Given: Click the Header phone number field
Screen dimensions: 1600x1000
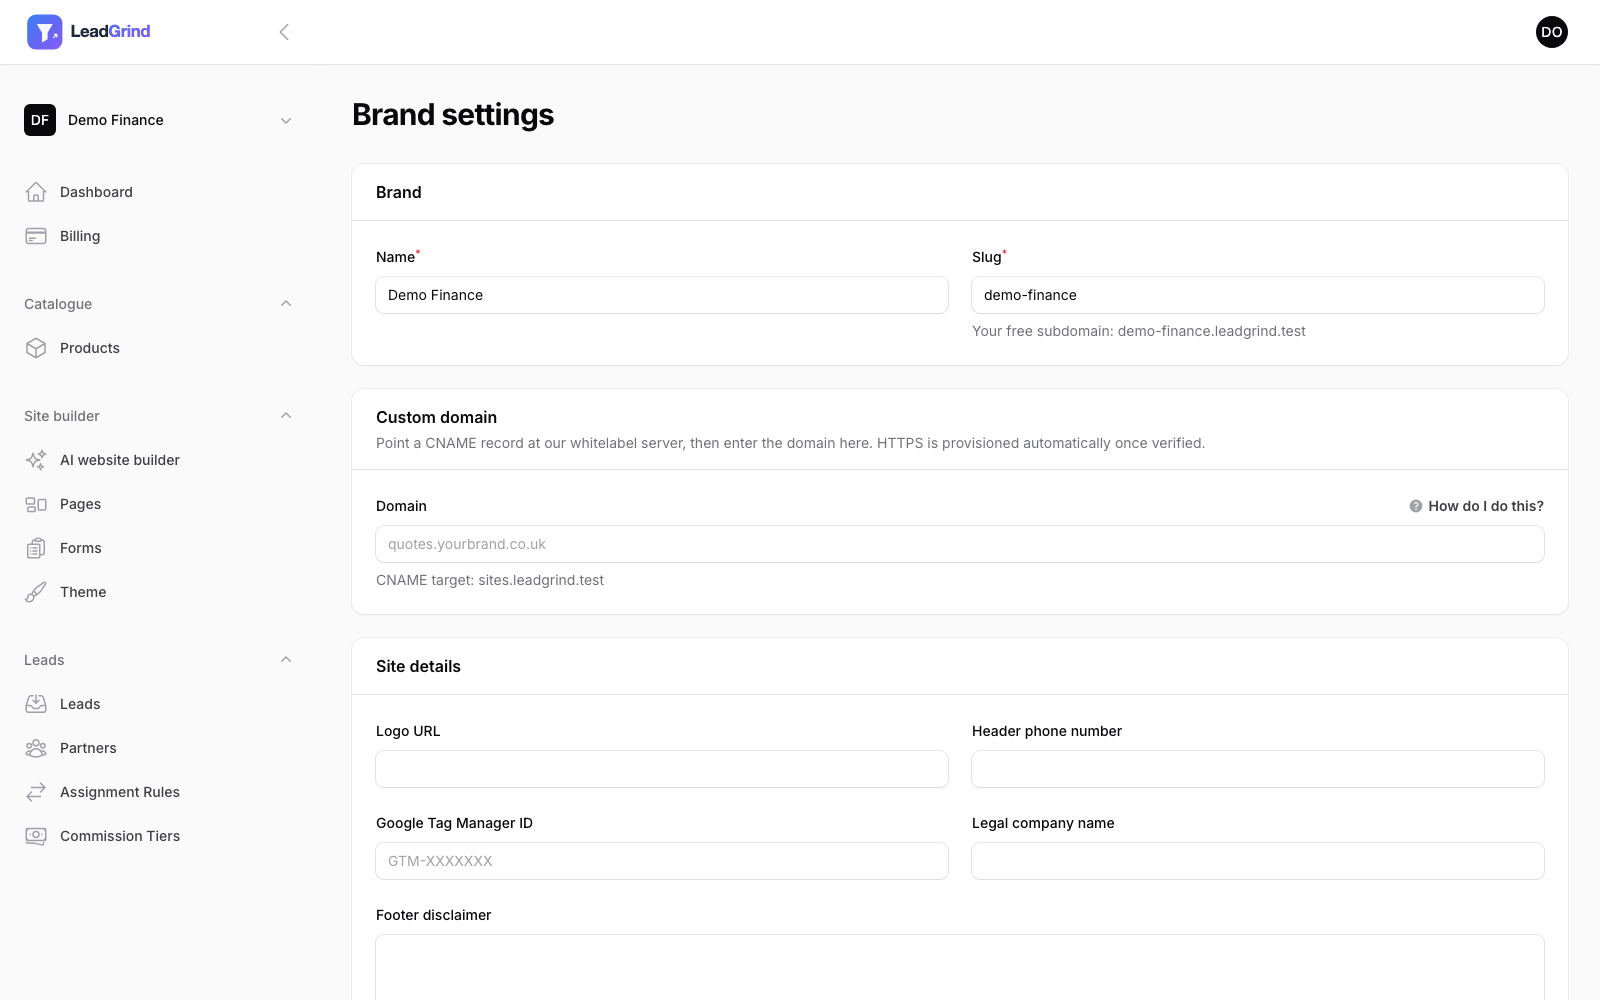Looking at the screenshot, I should tap(1258, 769).
